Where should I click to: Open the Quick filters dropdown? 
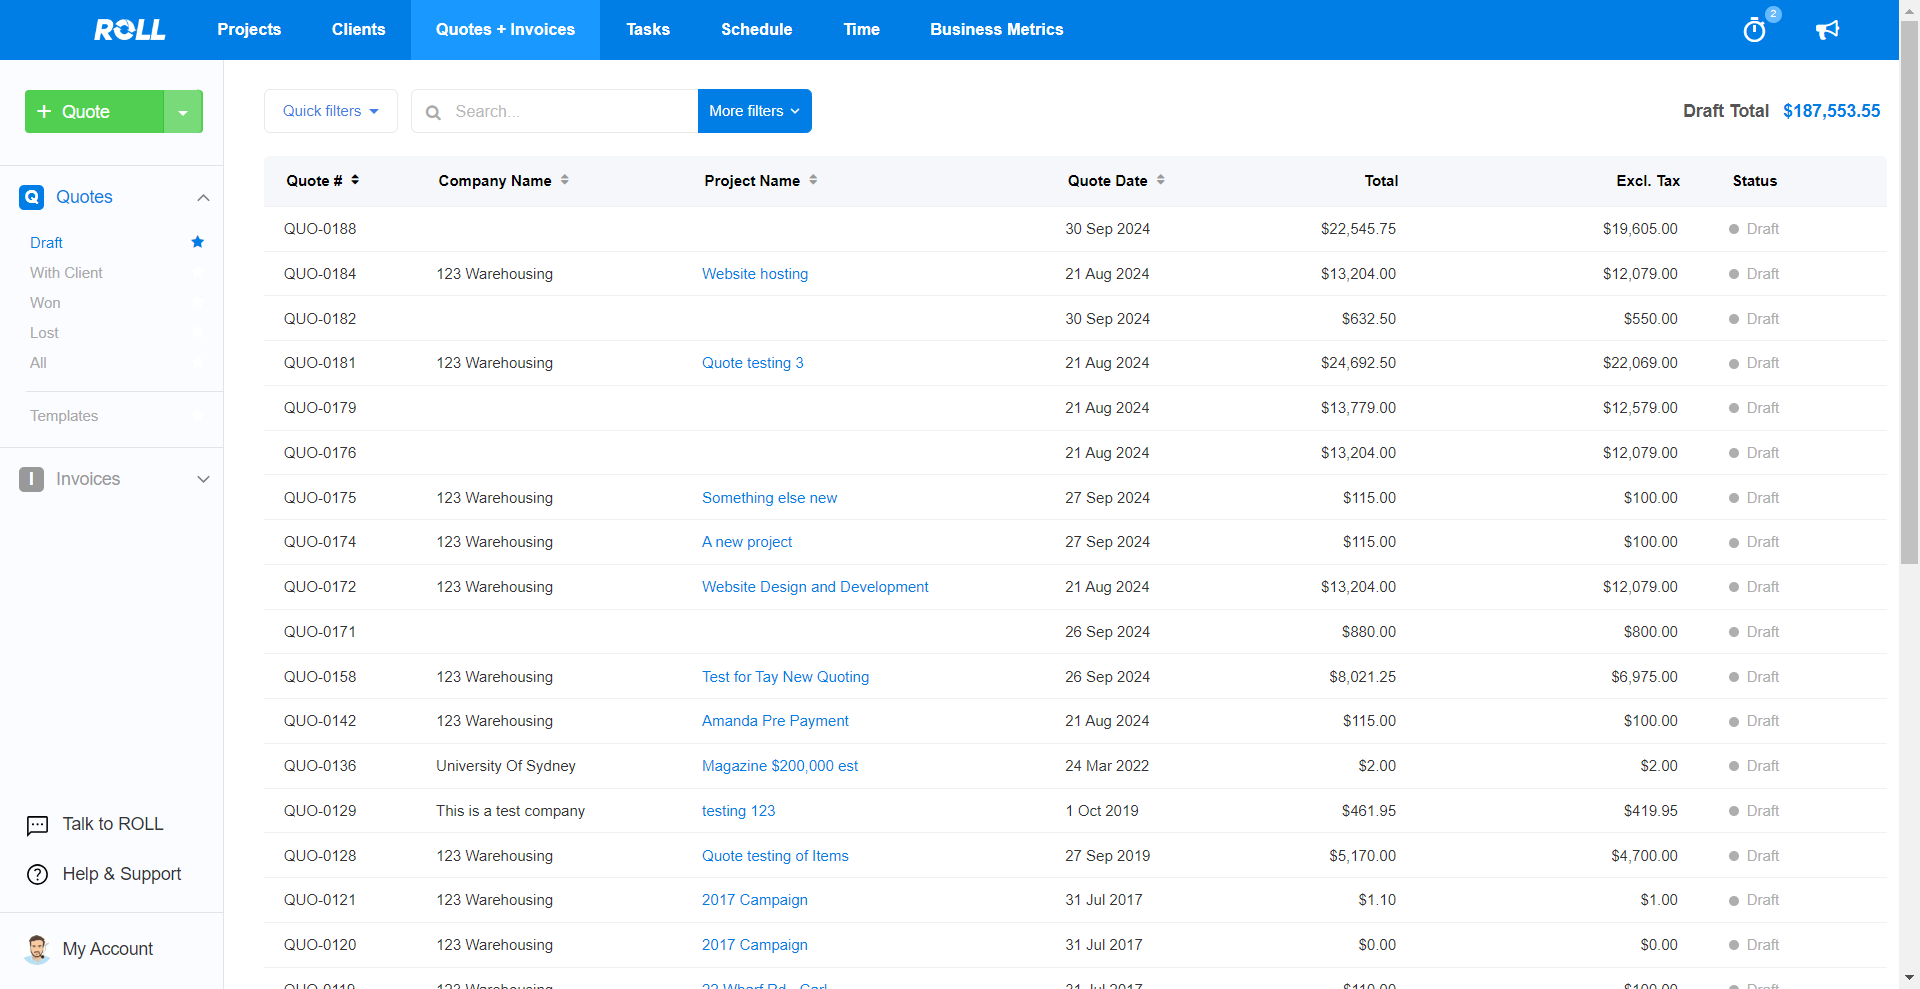coord(330,111)
